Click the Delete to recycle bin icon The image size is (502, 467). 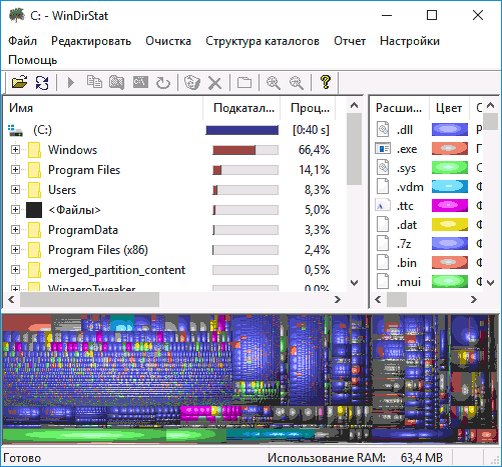tap(192, 82)
